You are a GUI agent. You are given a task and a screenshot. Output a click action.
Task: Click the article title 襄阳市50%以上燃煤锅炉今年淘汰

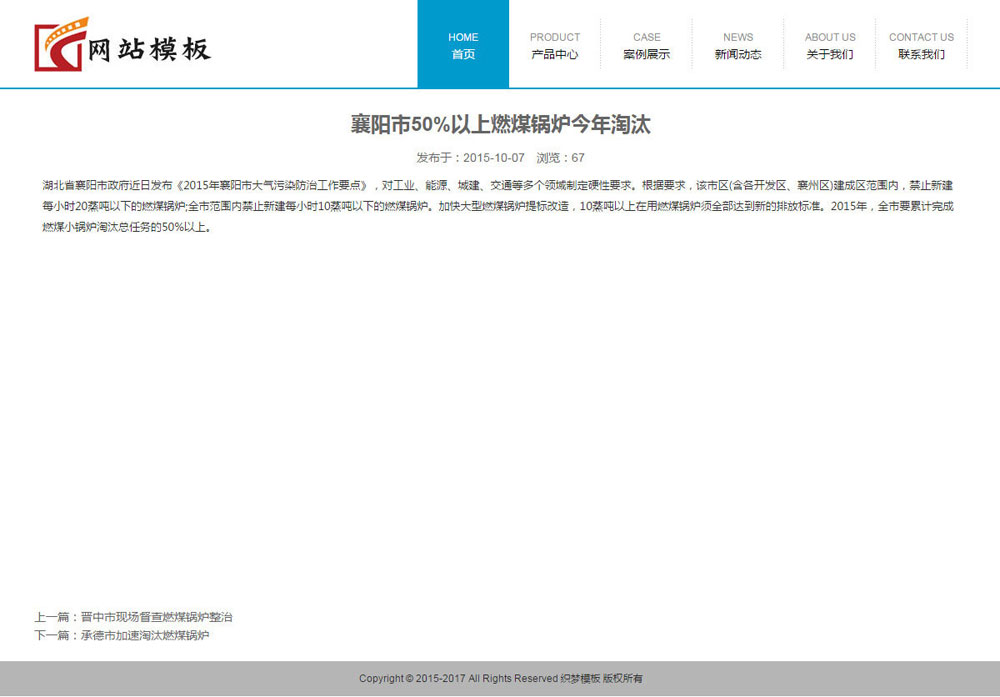tap(500, 124)
